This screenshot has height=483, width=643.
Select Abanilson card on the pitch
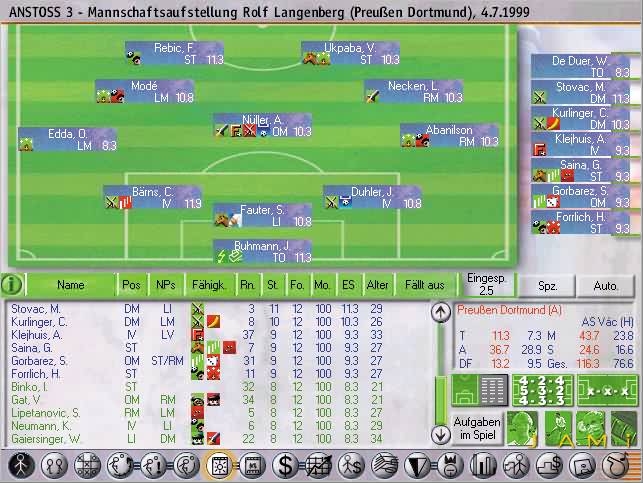tap(449, 135)
